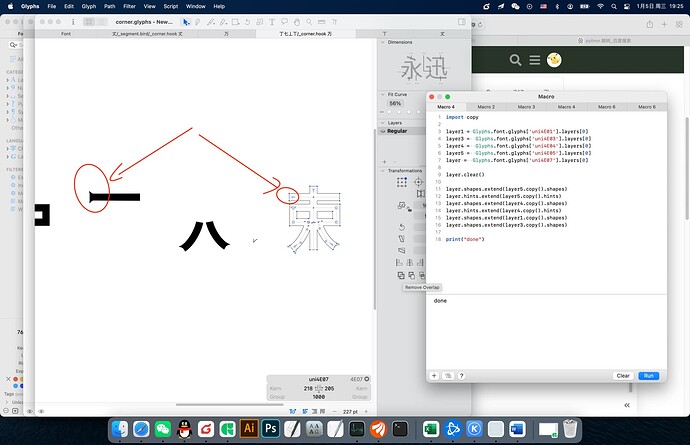
Task: Open the _segment.bird/_corner.hook edit tab
Action: click(x=147, y=34)
